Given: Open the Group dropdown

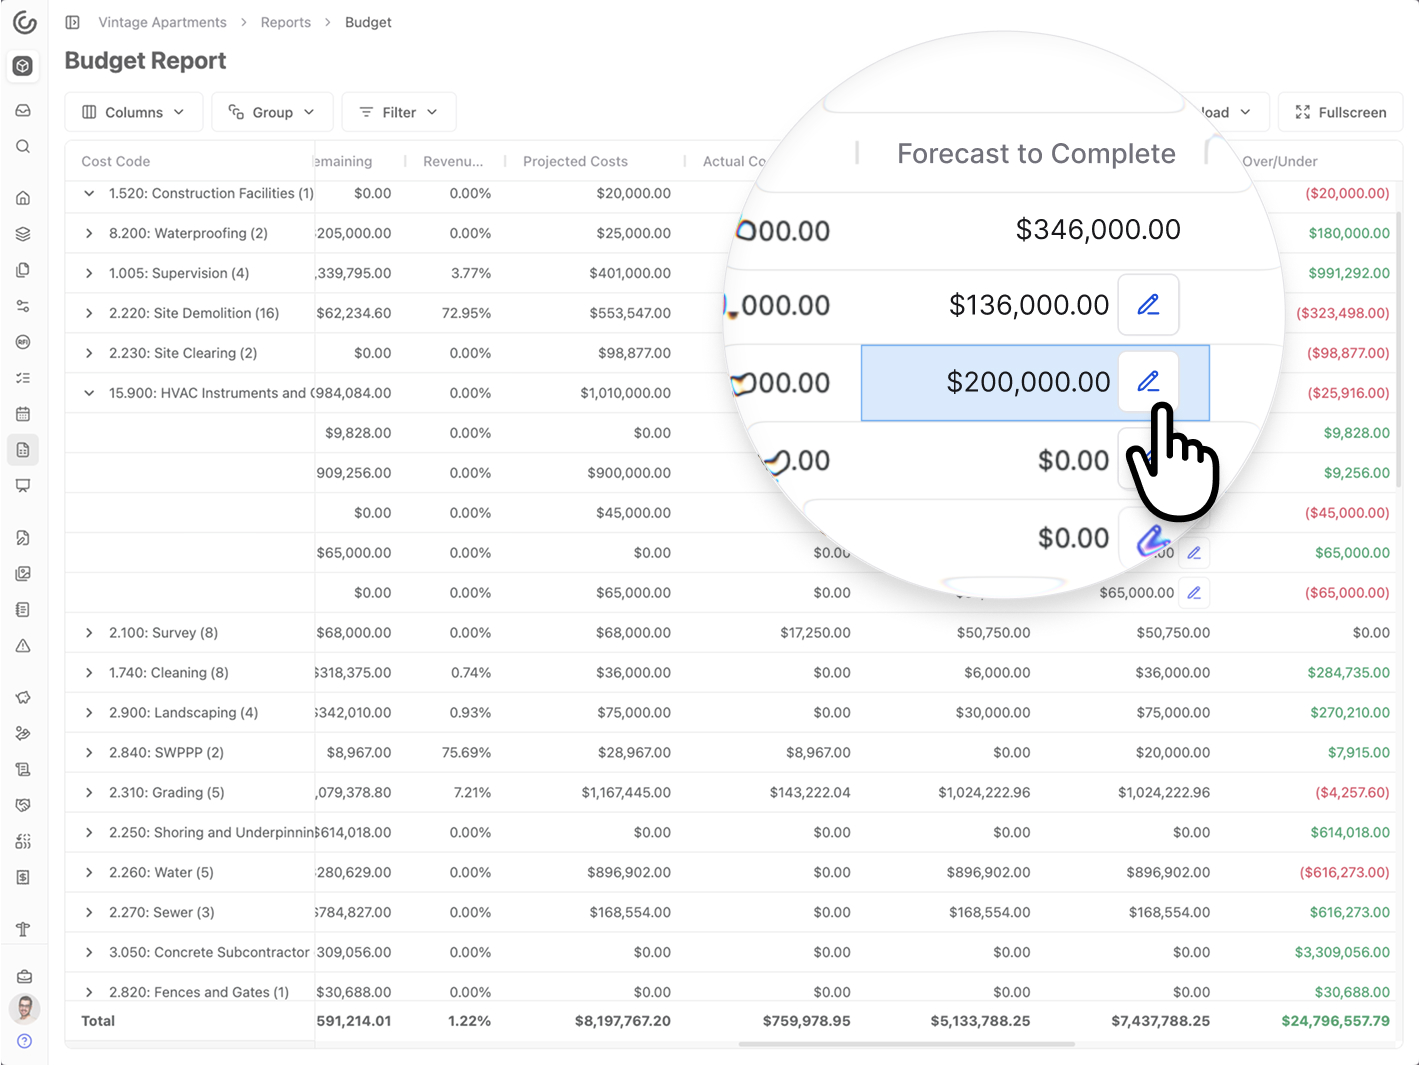Looking at the screenshot, I should tap(272, 112).
